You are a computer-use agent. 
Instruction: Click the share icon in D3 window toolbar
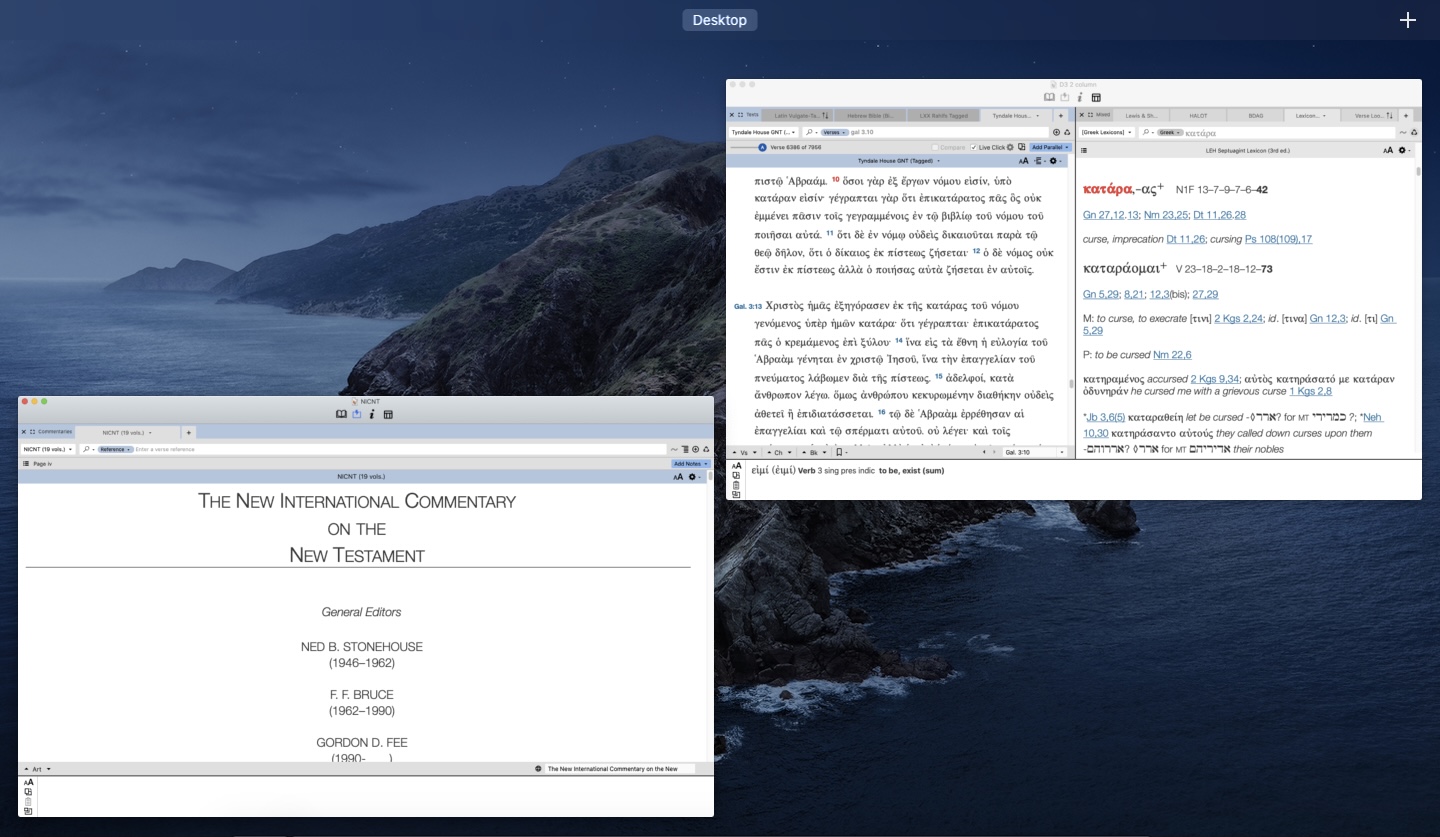[1064, 97]
